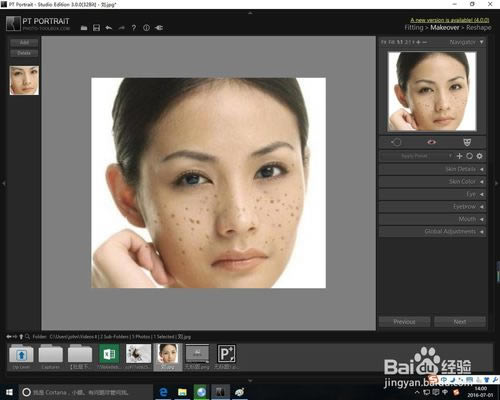Expand the Global Adjustments section
Screen dimensions: 500x400
pos(432,232)
